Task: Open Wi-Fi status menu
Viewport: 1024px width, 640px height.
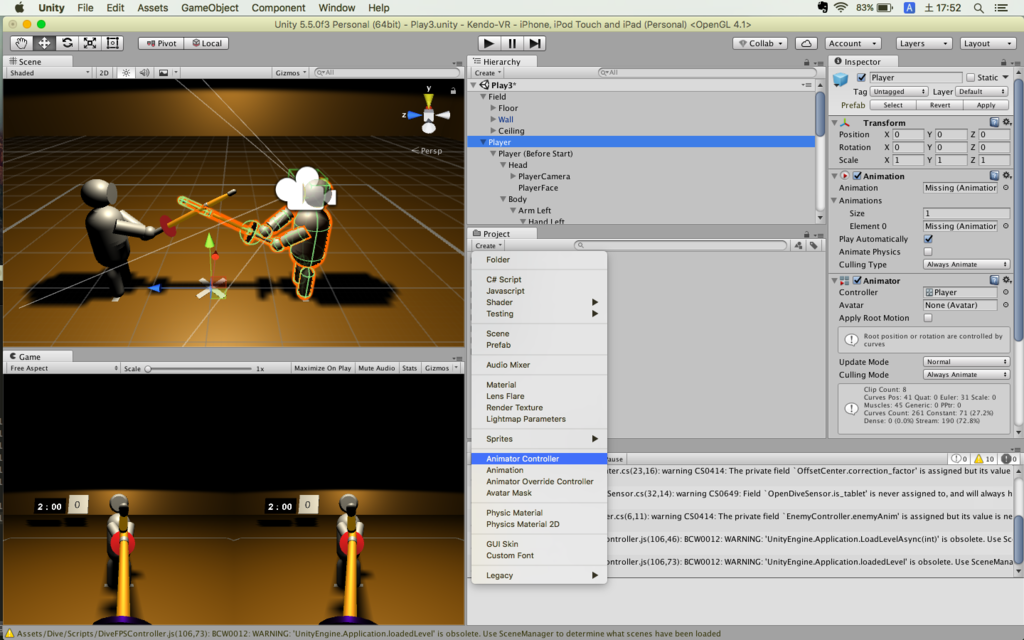Action: point(841,8)
